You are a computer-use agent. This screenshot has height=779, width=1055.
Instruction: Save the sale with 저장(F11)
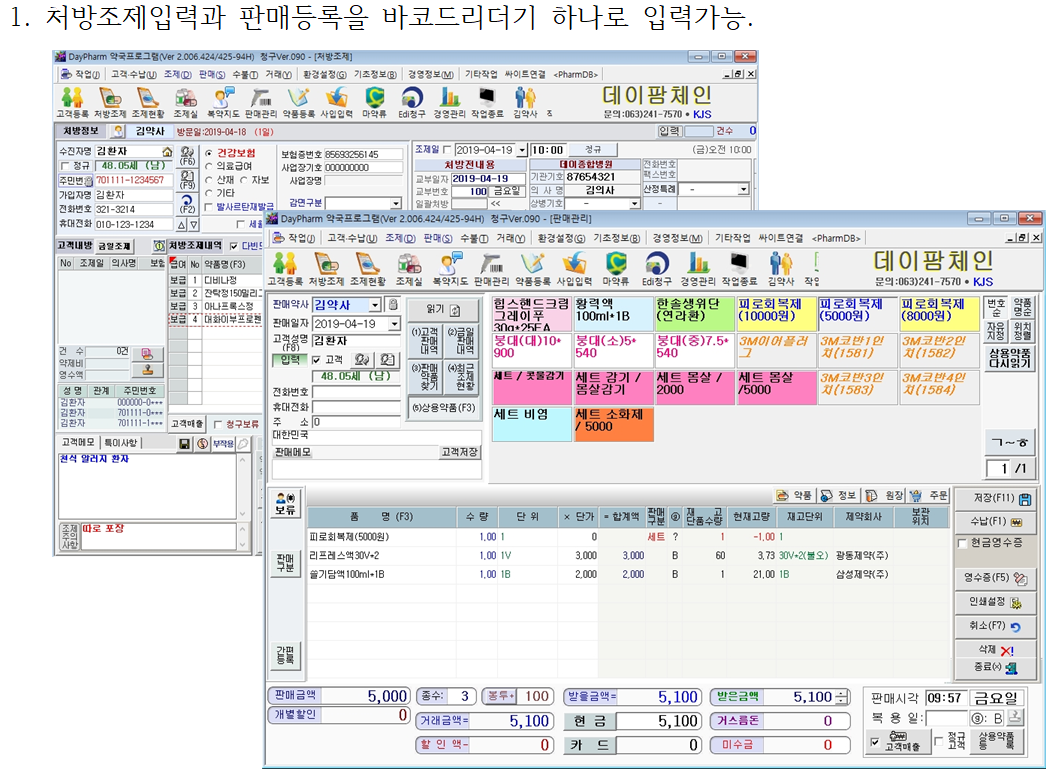(996, 498)
